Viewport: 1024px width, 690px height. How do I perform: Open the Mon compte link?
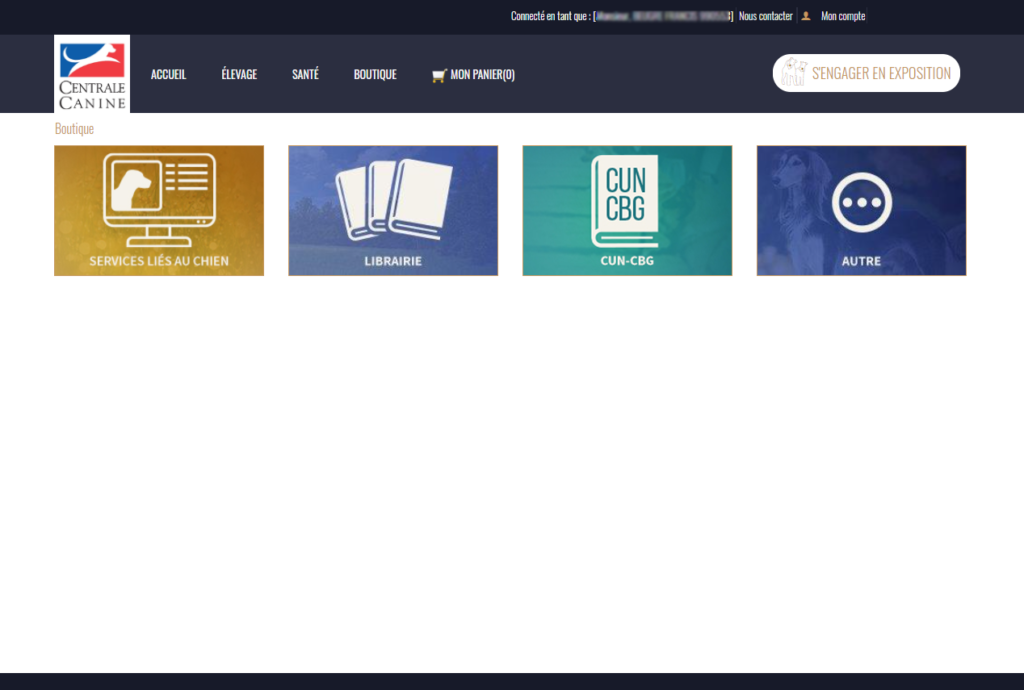pos(843,16)
